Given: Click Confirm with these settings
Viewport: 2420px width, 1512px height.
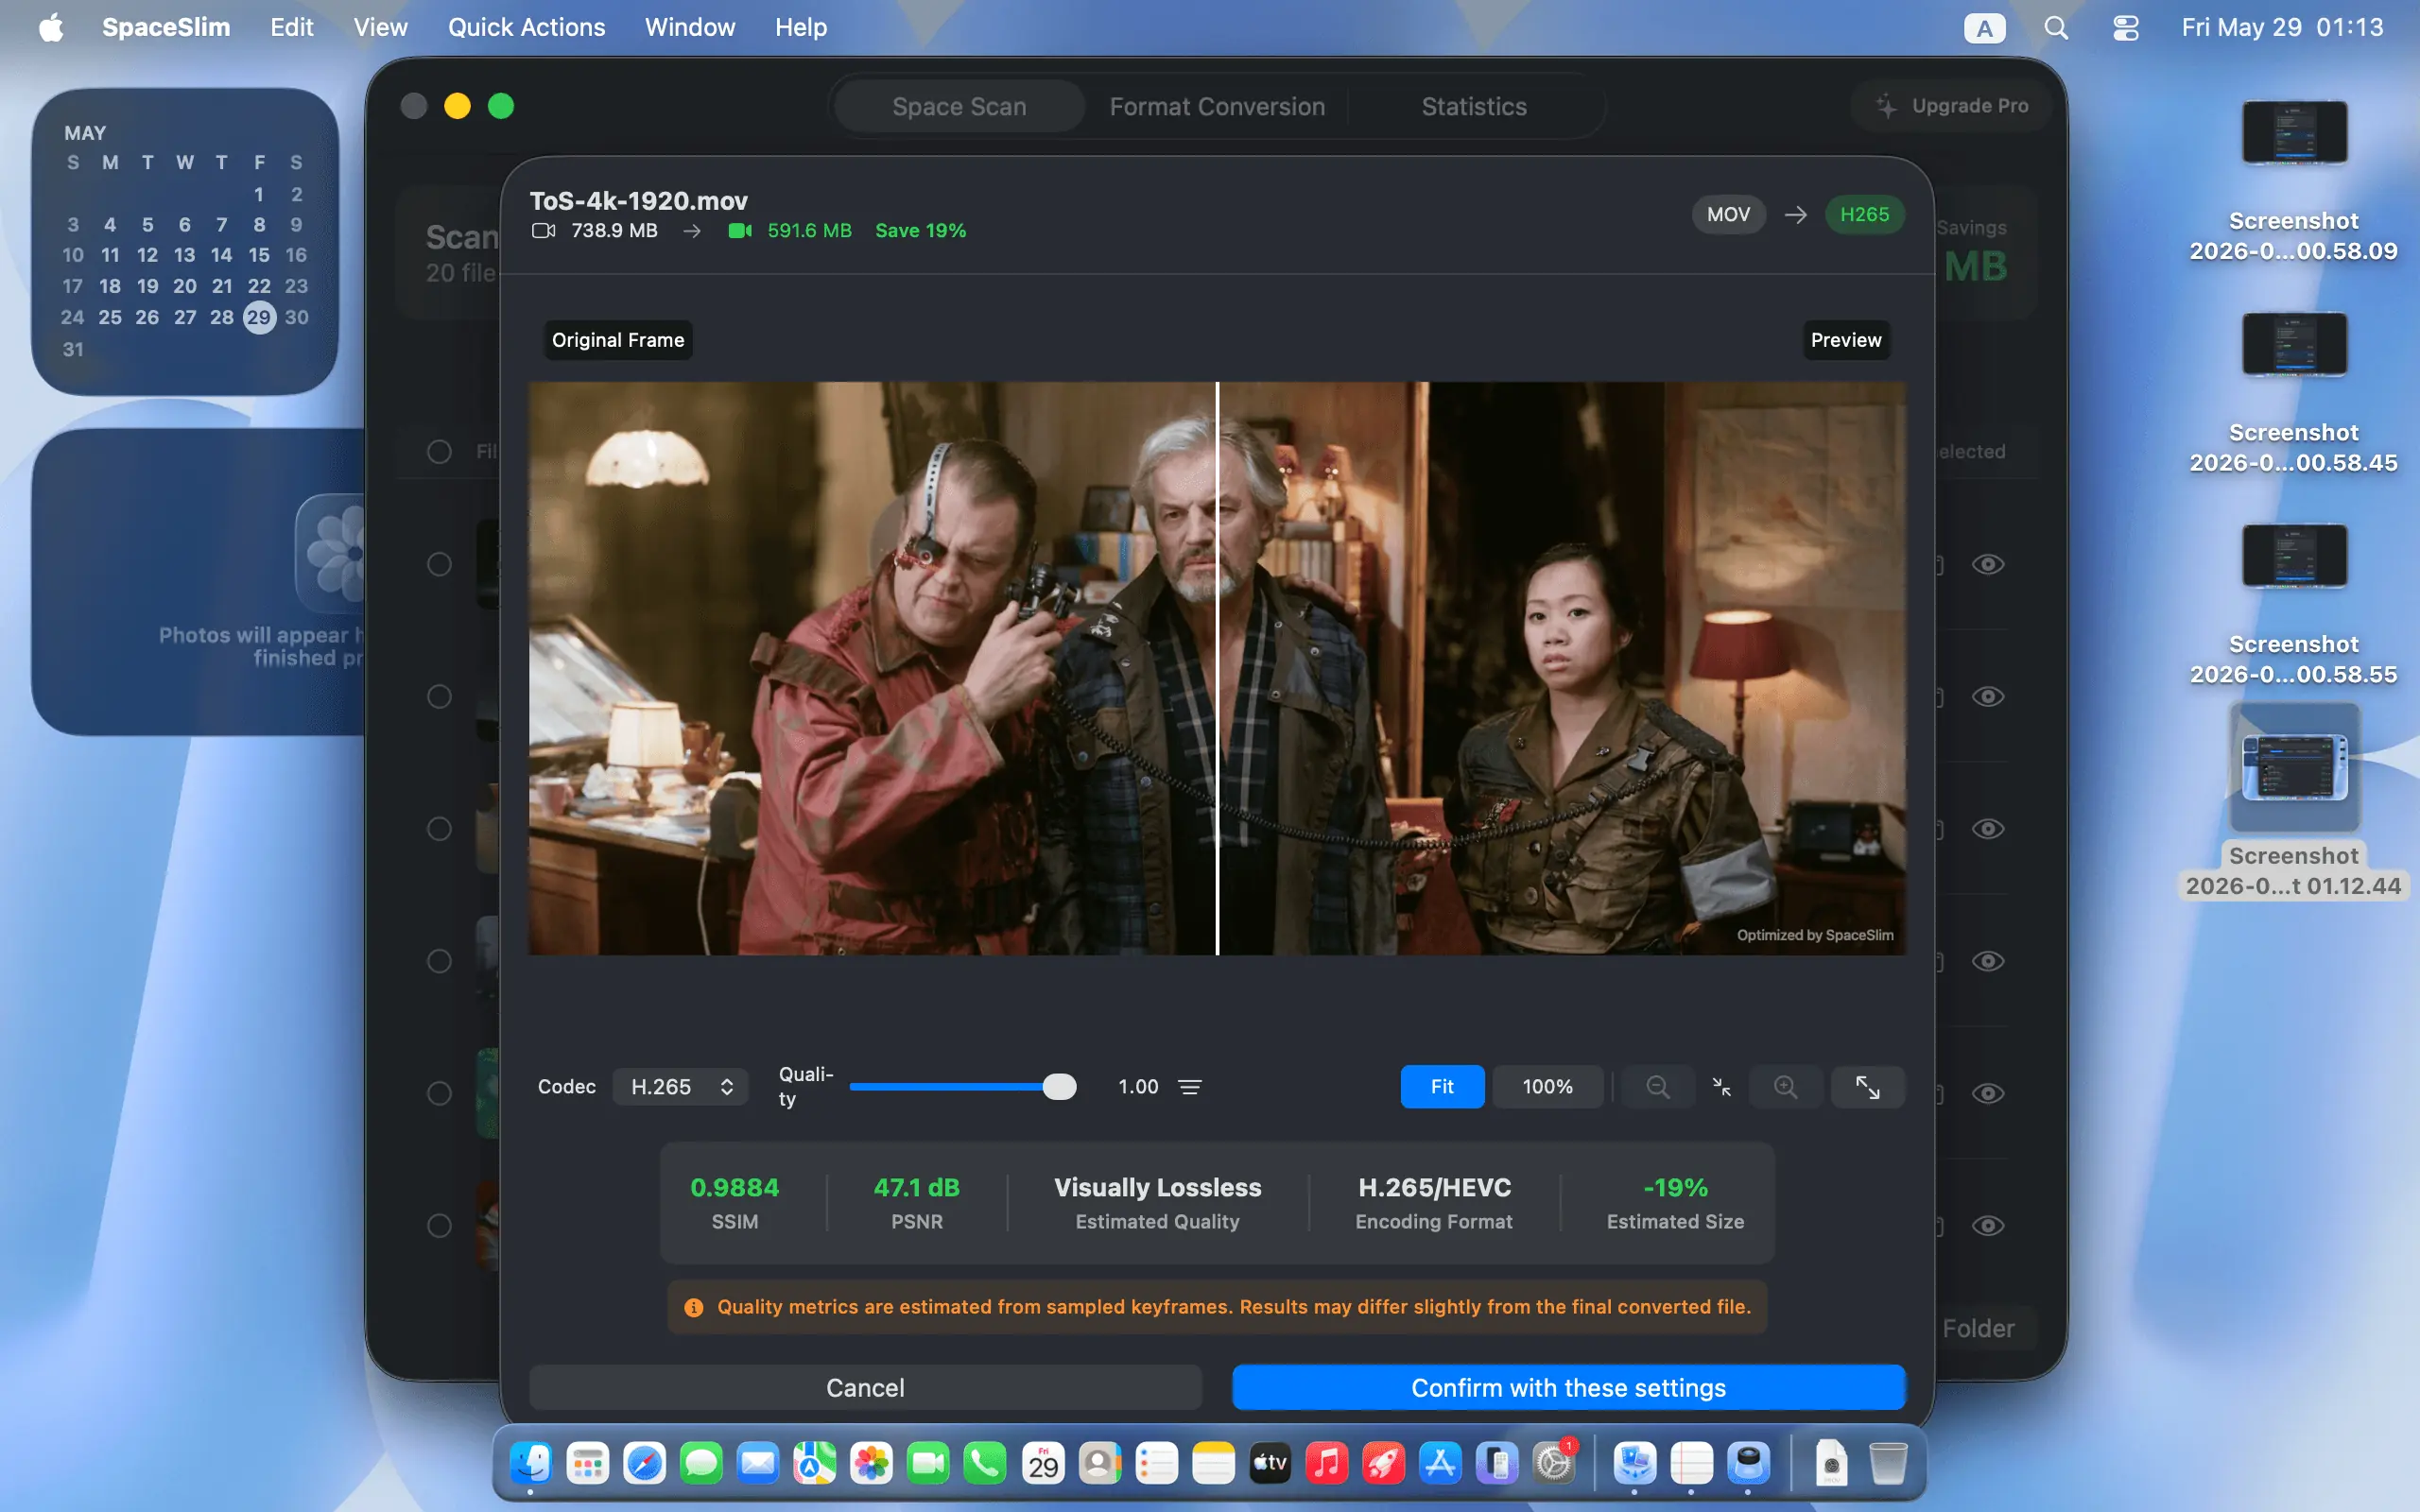Looking at the screenshot, I should coord(1568,1387).
